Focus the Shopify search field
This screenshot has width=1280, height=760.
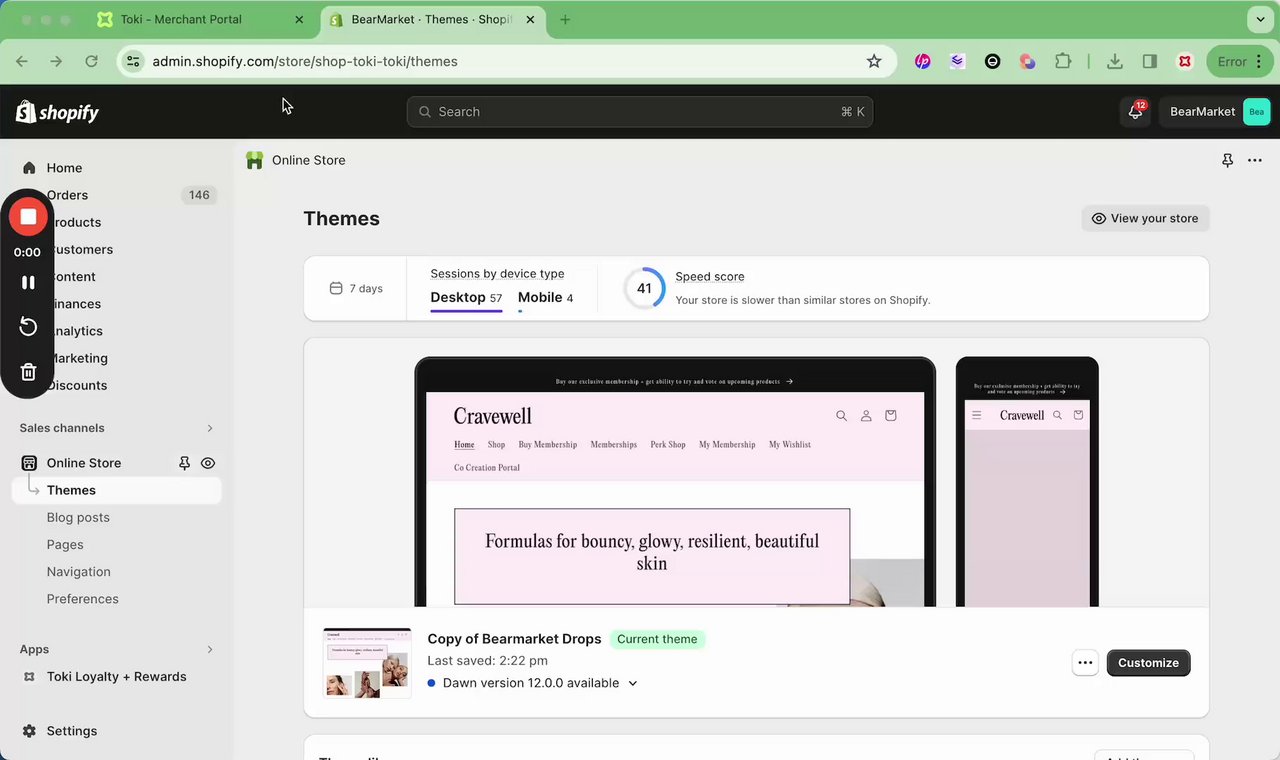pyautogui.click(x=640, y=112)
